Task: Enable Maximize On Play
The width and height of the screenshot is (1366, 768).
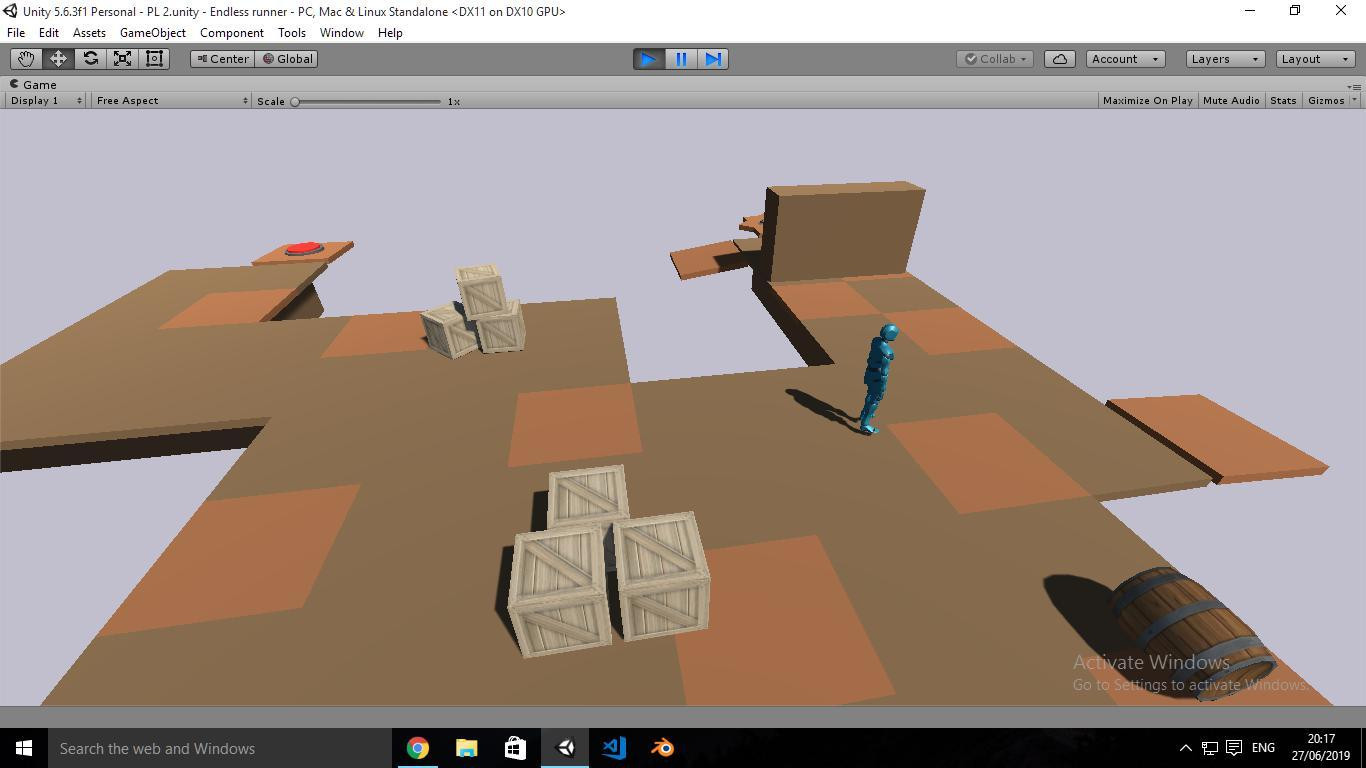Action: coord(1147,100)
